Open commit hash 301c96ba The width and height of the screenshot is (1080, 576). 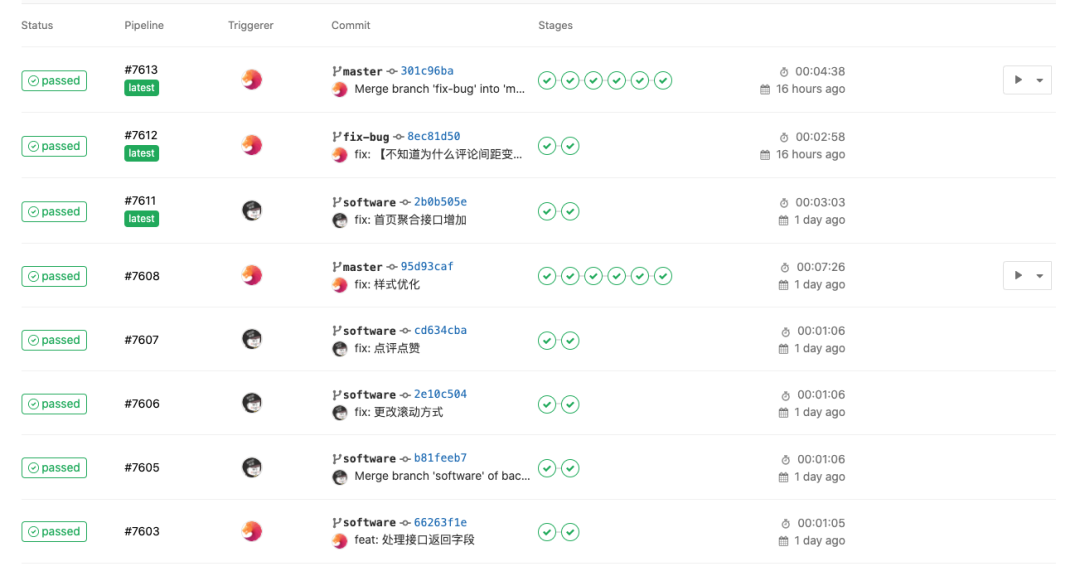coord(427,71)
